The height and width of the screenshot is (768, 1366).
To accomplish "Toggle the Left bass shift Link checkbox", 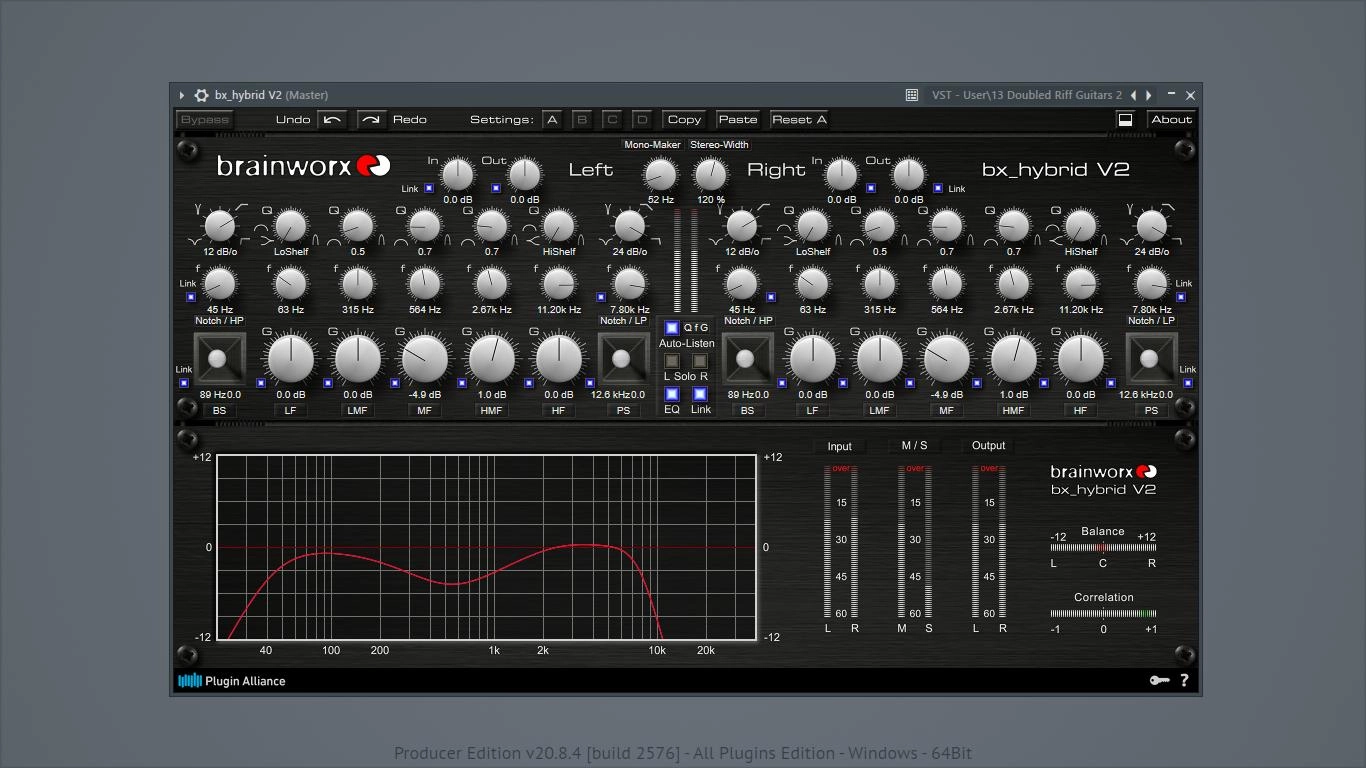I will (x=184, y=383).
